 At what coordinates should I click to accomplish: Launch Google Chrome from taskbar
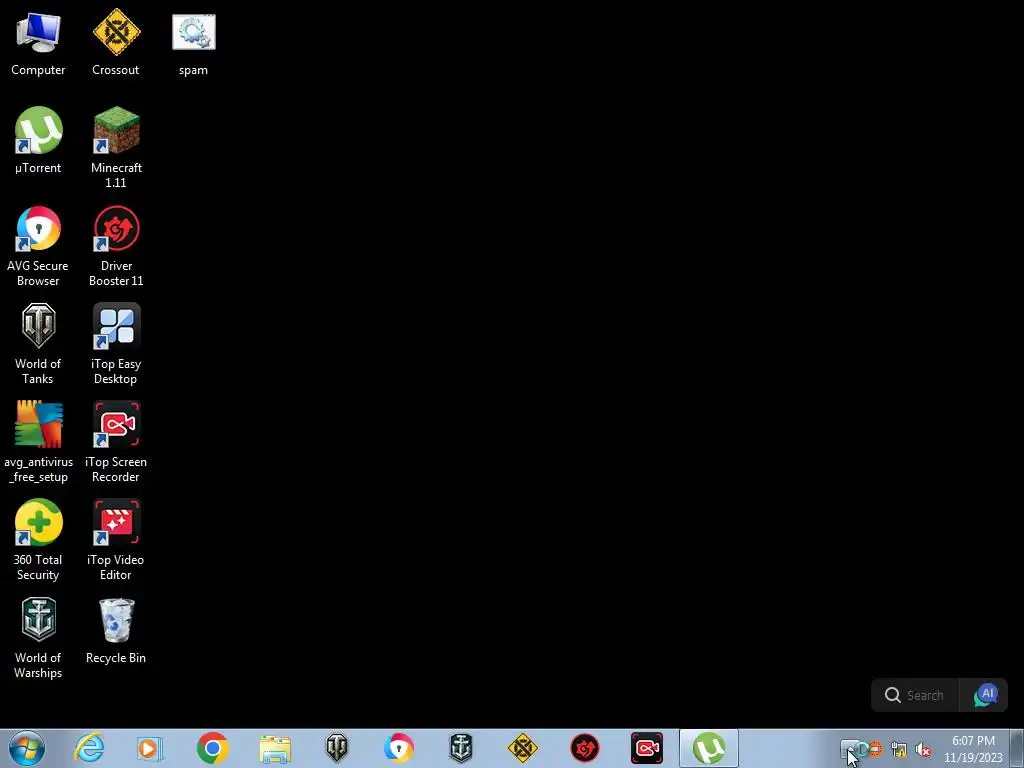click(212, 748)
